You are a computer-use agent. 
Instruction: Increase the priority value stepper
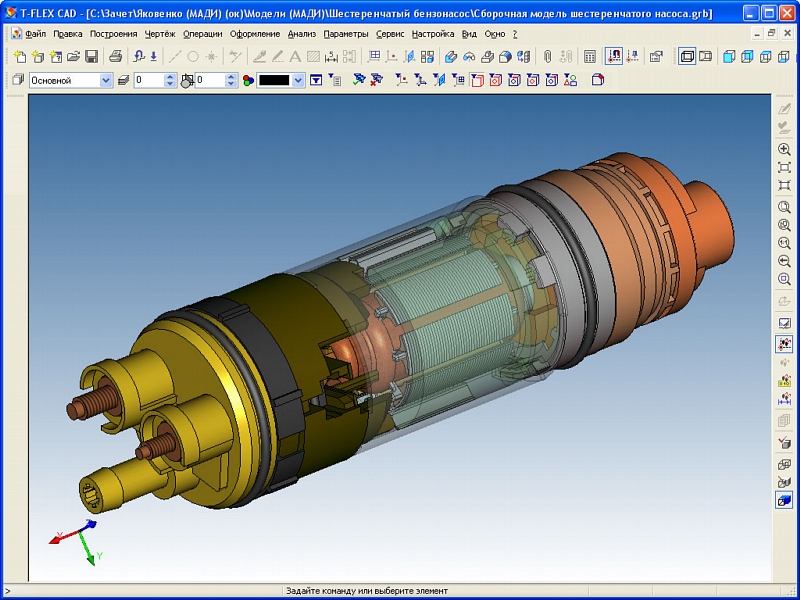(232, 77)
